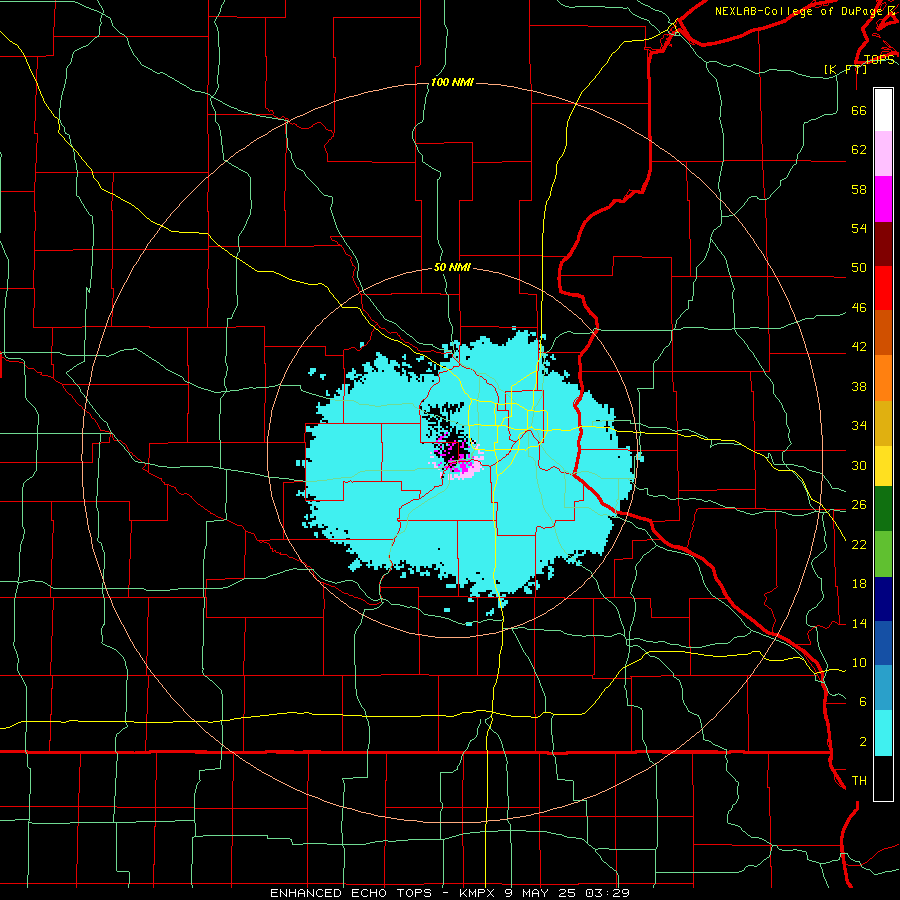Viewport: 900px width, 900px height.
Task: Click the 03:29 timestamp
Action: coord(607,893)
